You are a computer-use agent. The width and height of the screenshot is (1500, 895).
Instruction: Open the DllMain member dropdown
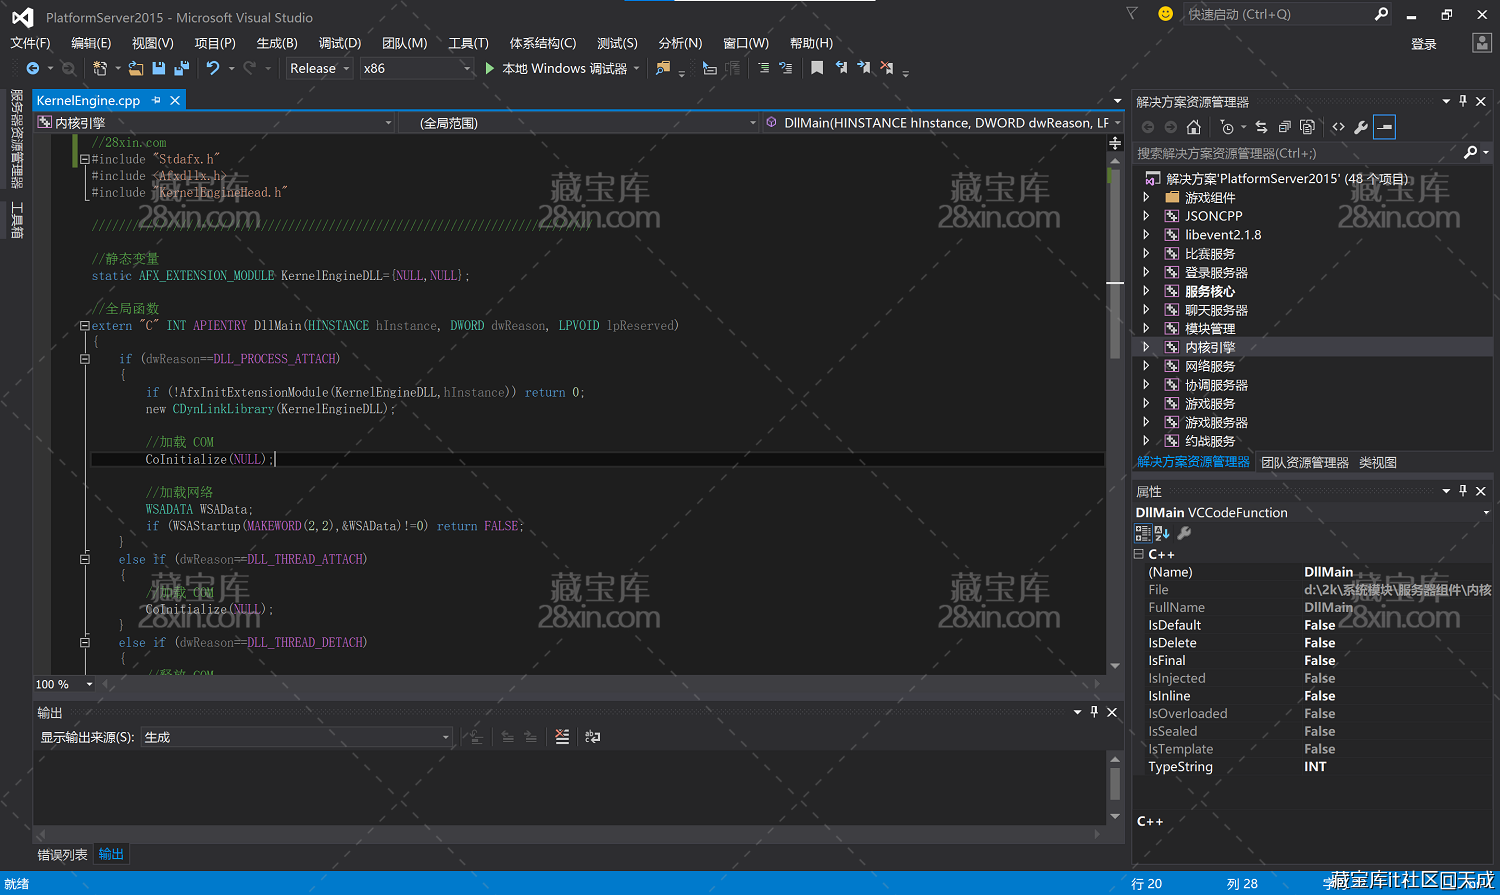(x=943, y=123)
